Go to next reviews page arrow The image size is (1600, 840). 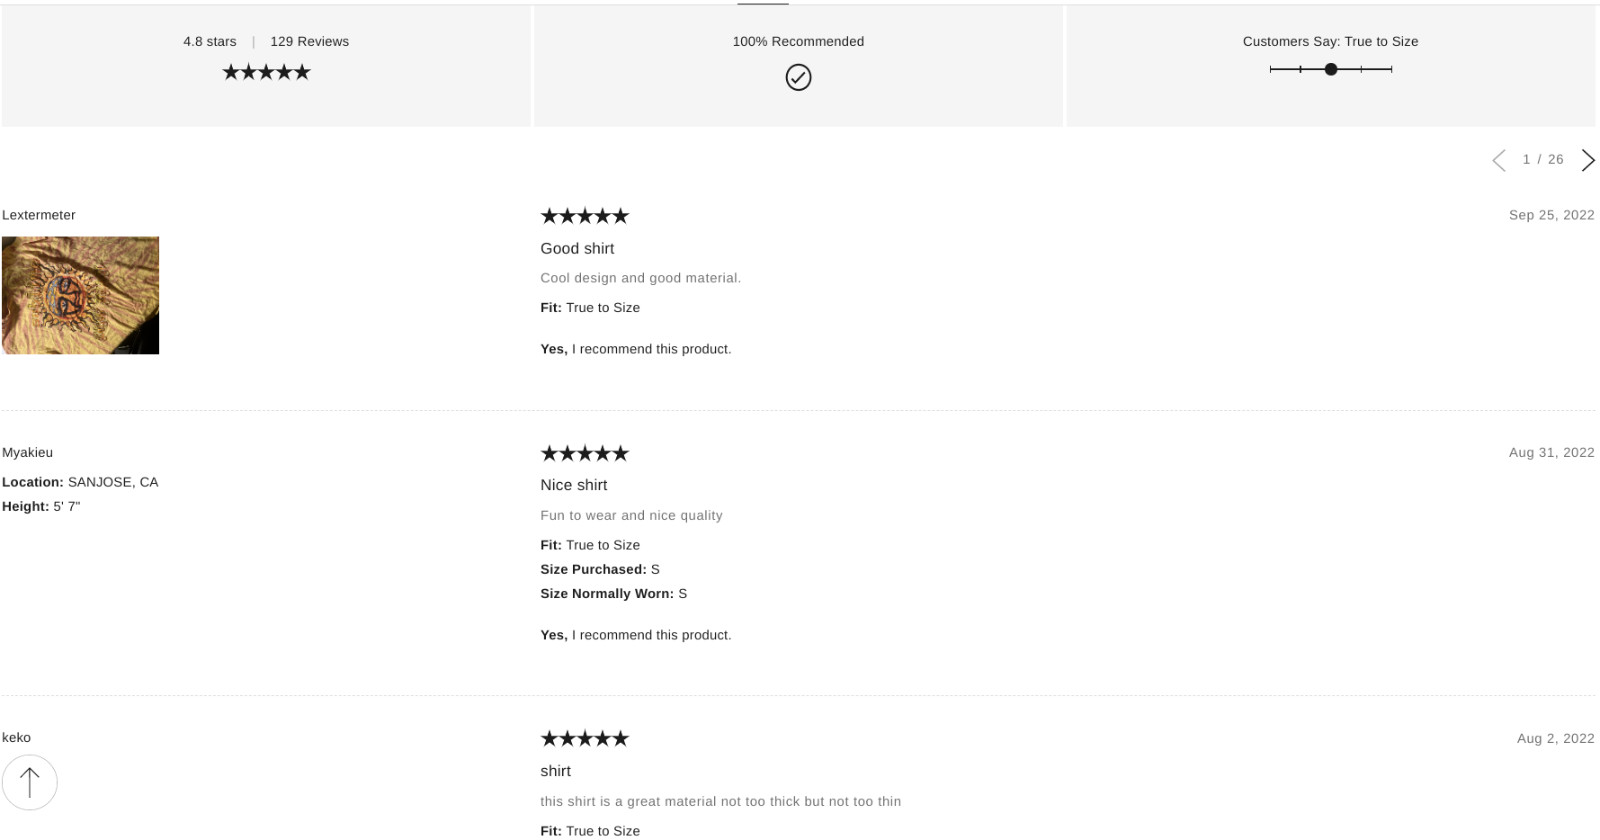point(1588,160)
